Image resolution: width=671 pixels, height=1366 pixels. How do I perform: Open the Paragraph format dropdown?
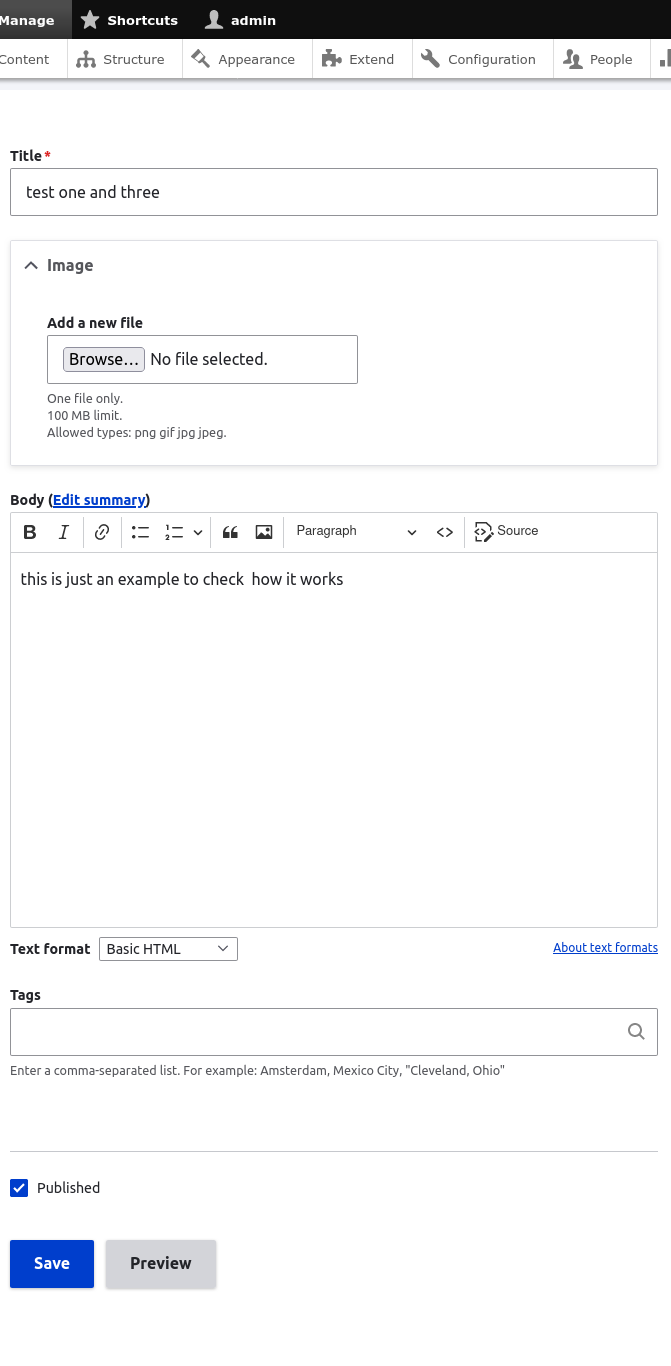pyautogui.click(x=355, y=531)
